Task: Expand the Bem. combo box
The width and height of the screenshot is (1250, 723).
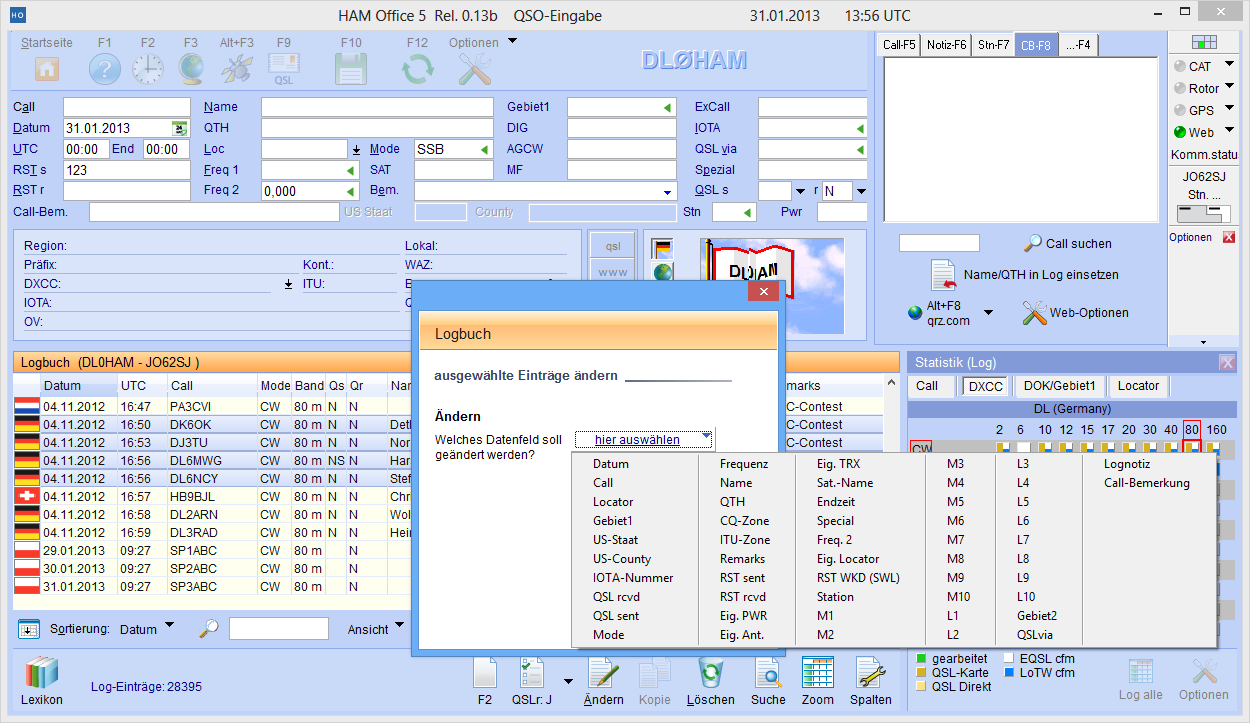Action: 667,191
